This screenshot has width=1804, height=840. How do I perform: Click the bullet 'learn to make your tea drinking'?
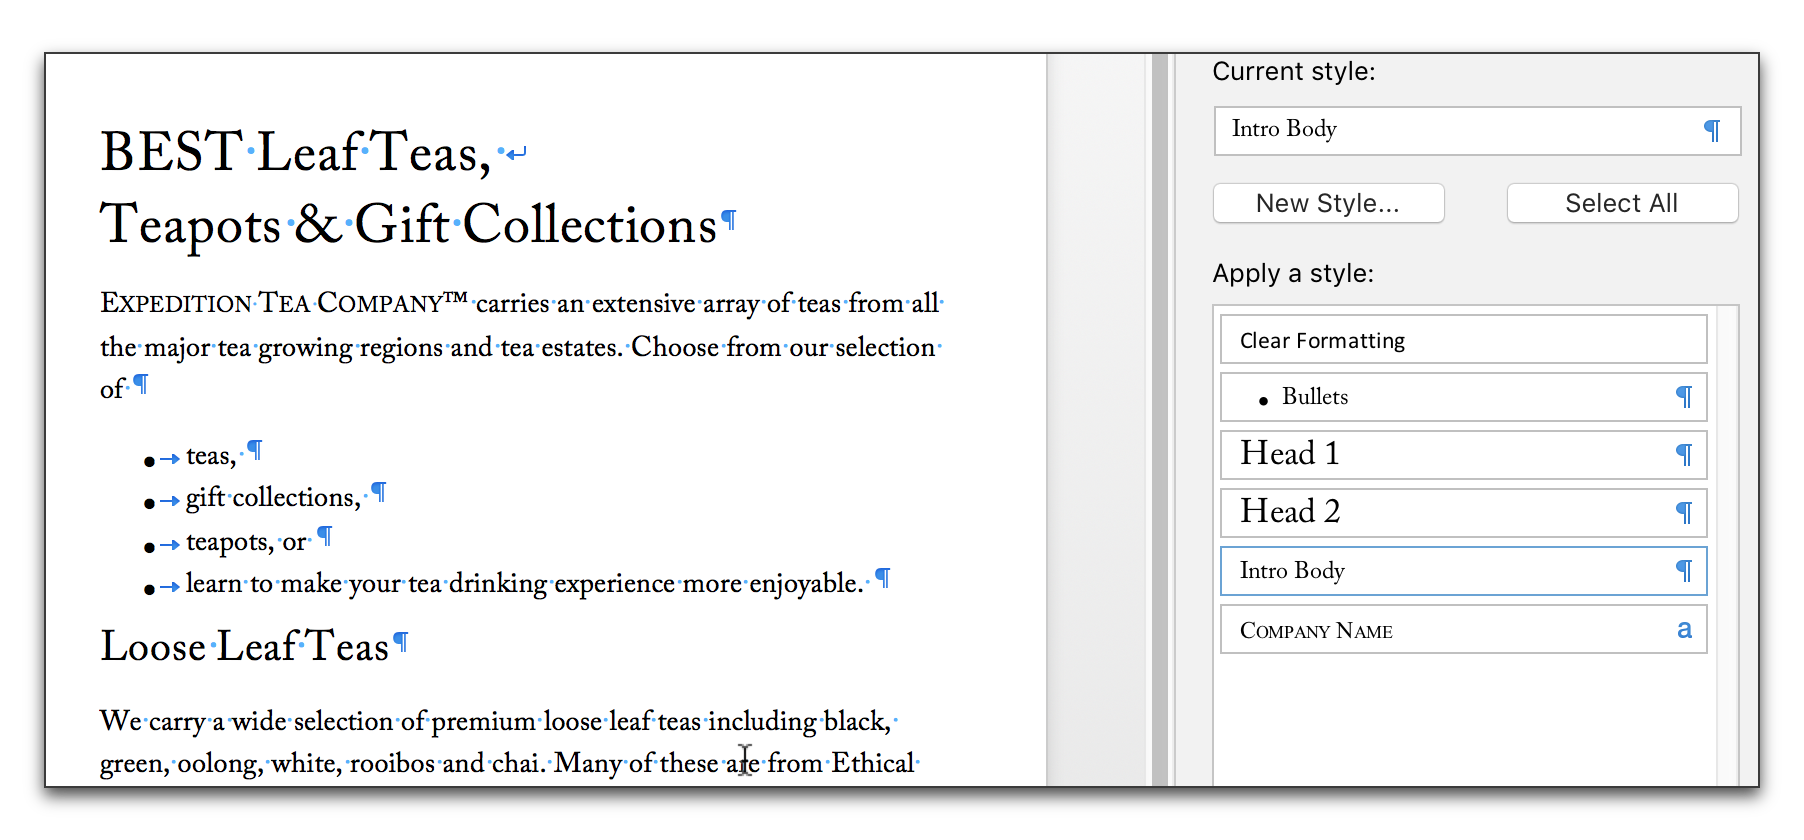point(366,584)
